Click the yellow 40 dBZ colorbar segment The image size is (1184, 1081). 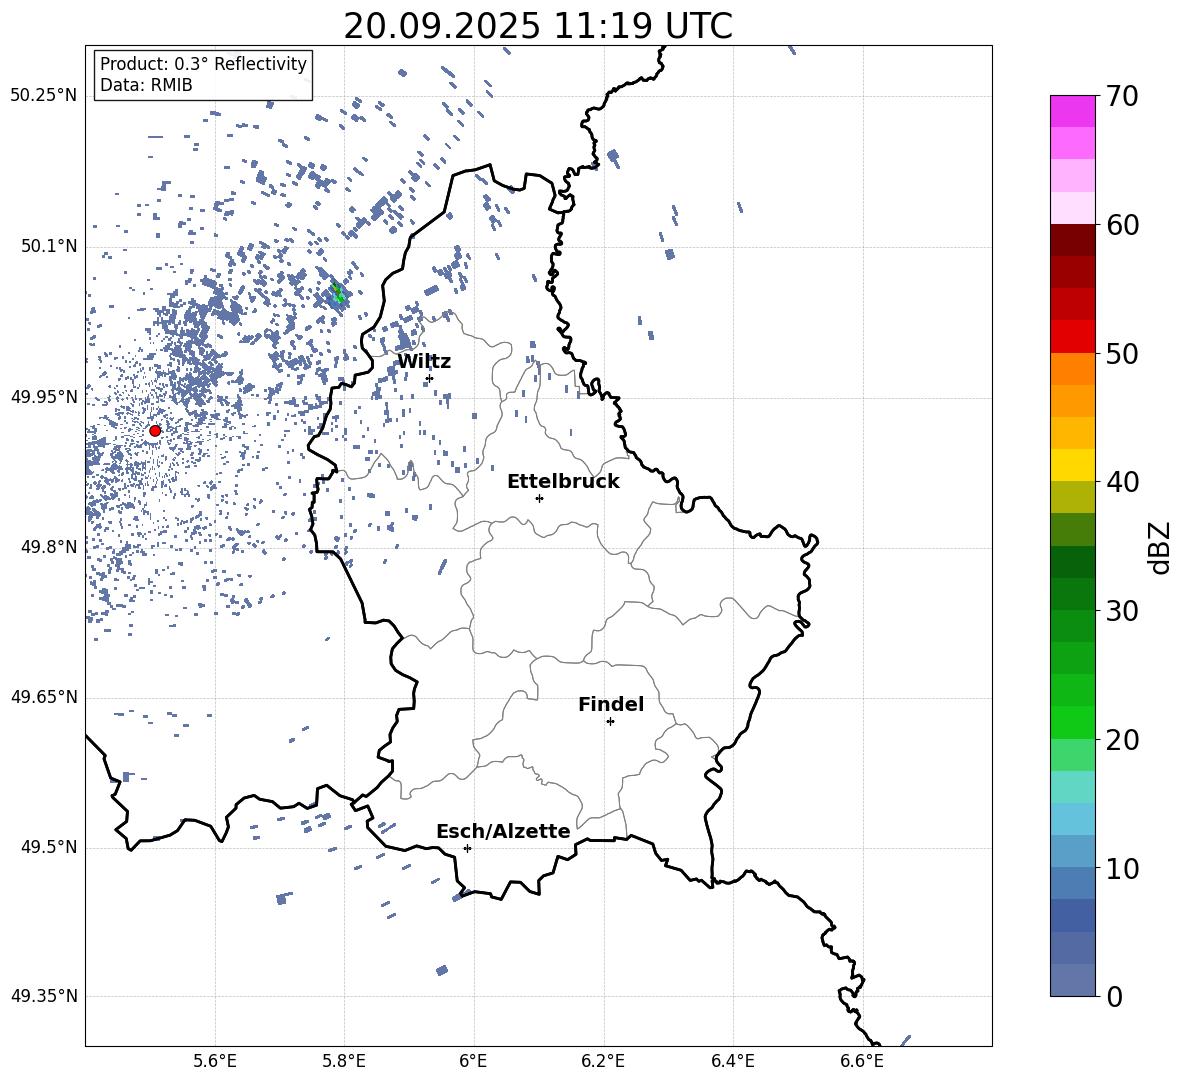(x=1072, y=465)
